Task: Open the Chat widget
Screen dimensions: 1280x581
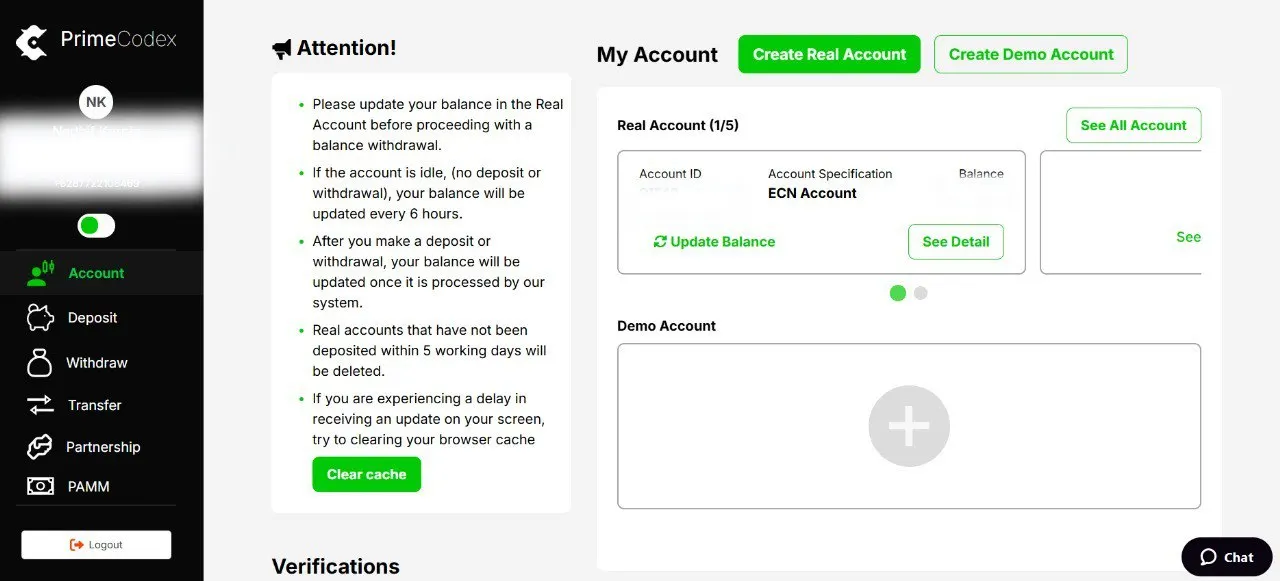Action: tap(1226, 557)
